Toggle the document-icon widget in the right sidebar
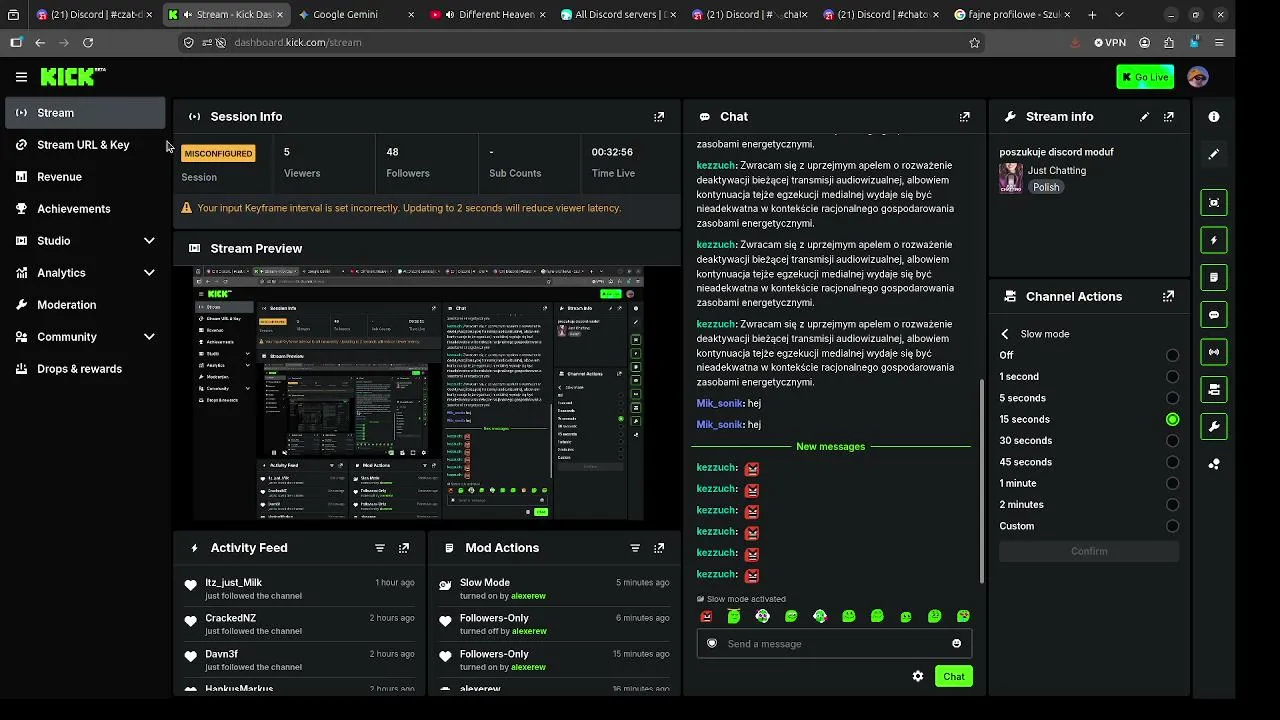The image size is (1280, 720). tap(1214, 277)
